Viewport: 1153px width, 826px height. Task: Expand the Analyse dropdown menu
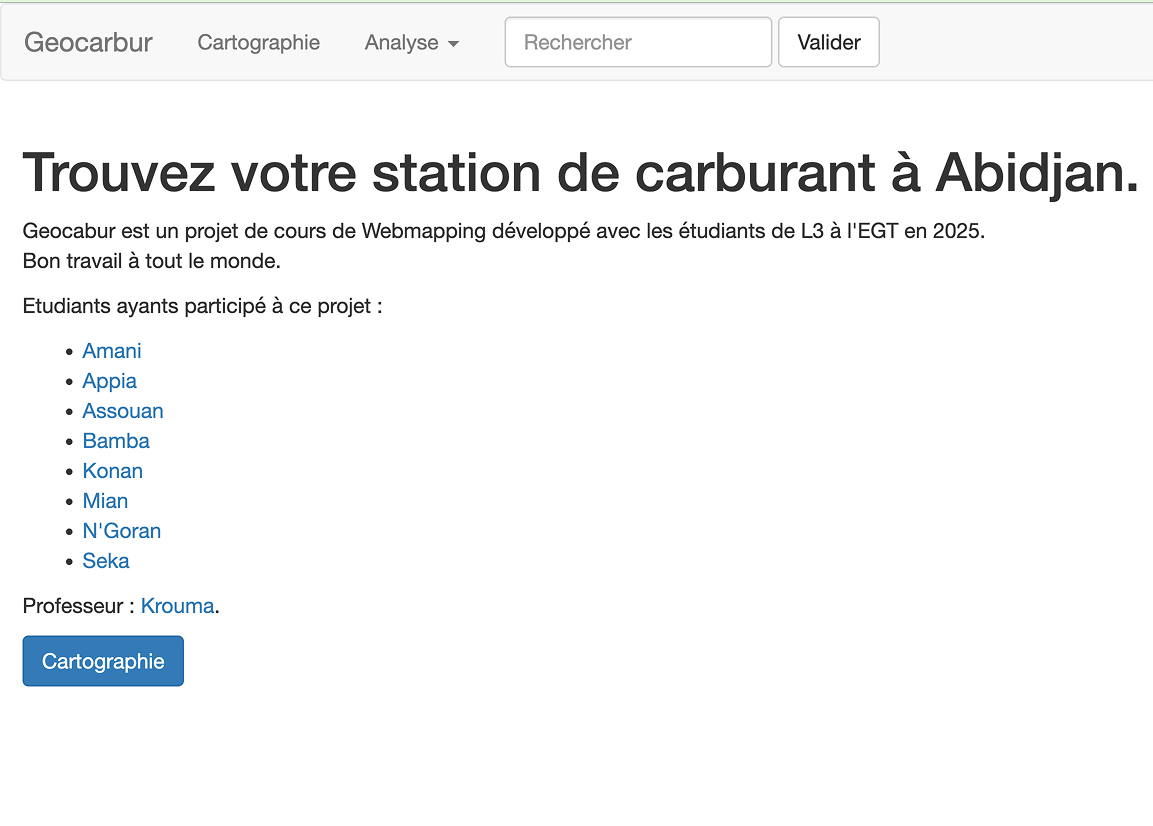(x=411, y=43)
